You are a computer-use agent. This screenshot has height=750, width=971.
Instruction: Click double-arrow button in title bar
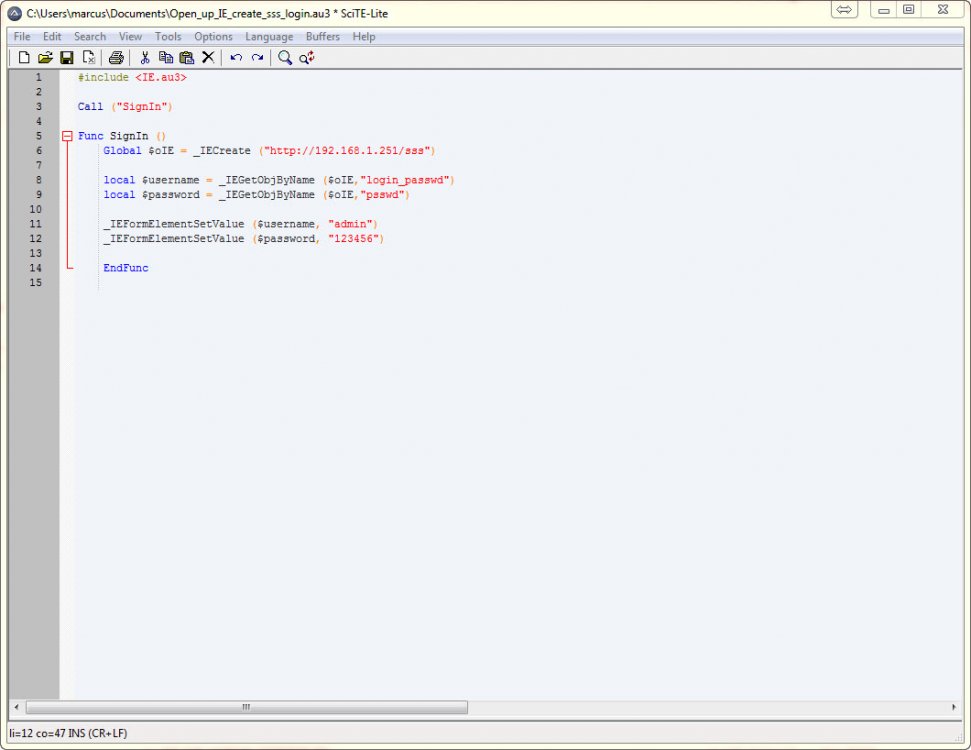point(844,9)
